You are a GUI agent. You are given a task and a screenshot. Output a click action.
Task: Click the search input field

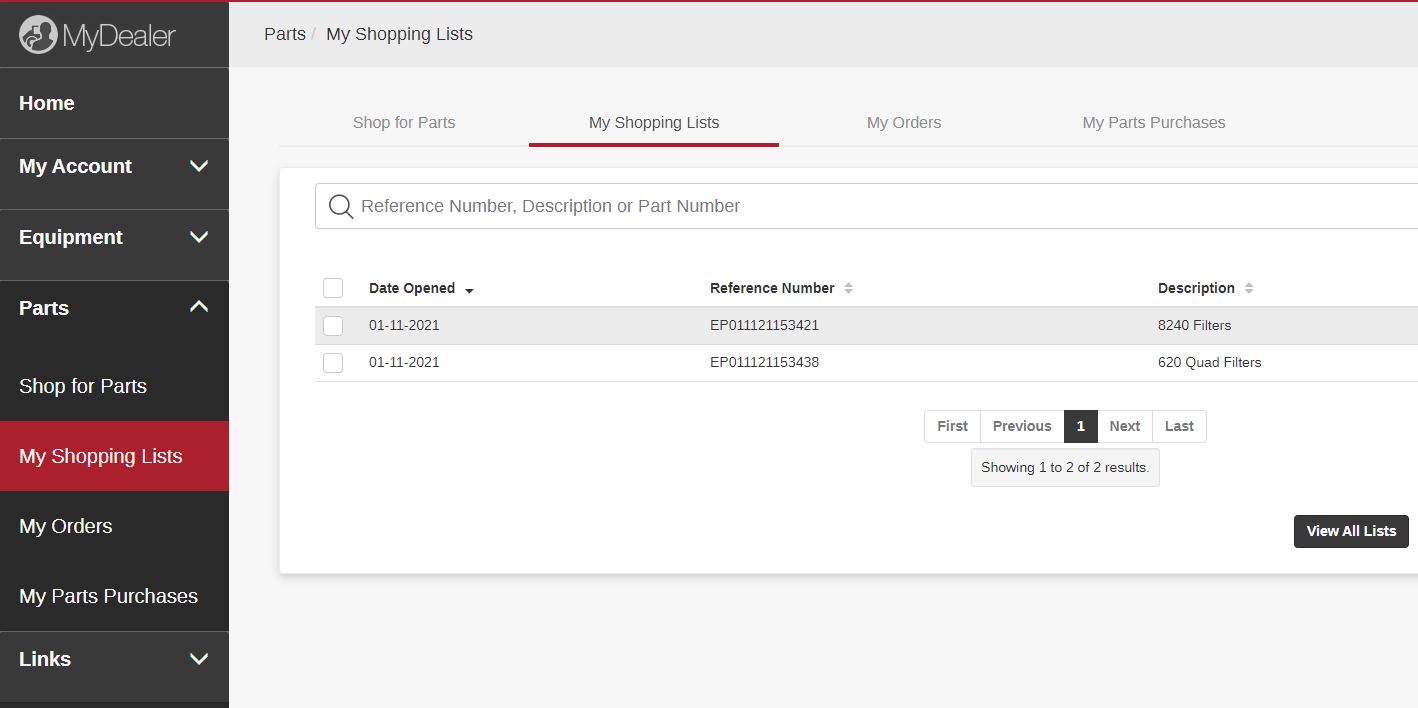pos(700,206)
